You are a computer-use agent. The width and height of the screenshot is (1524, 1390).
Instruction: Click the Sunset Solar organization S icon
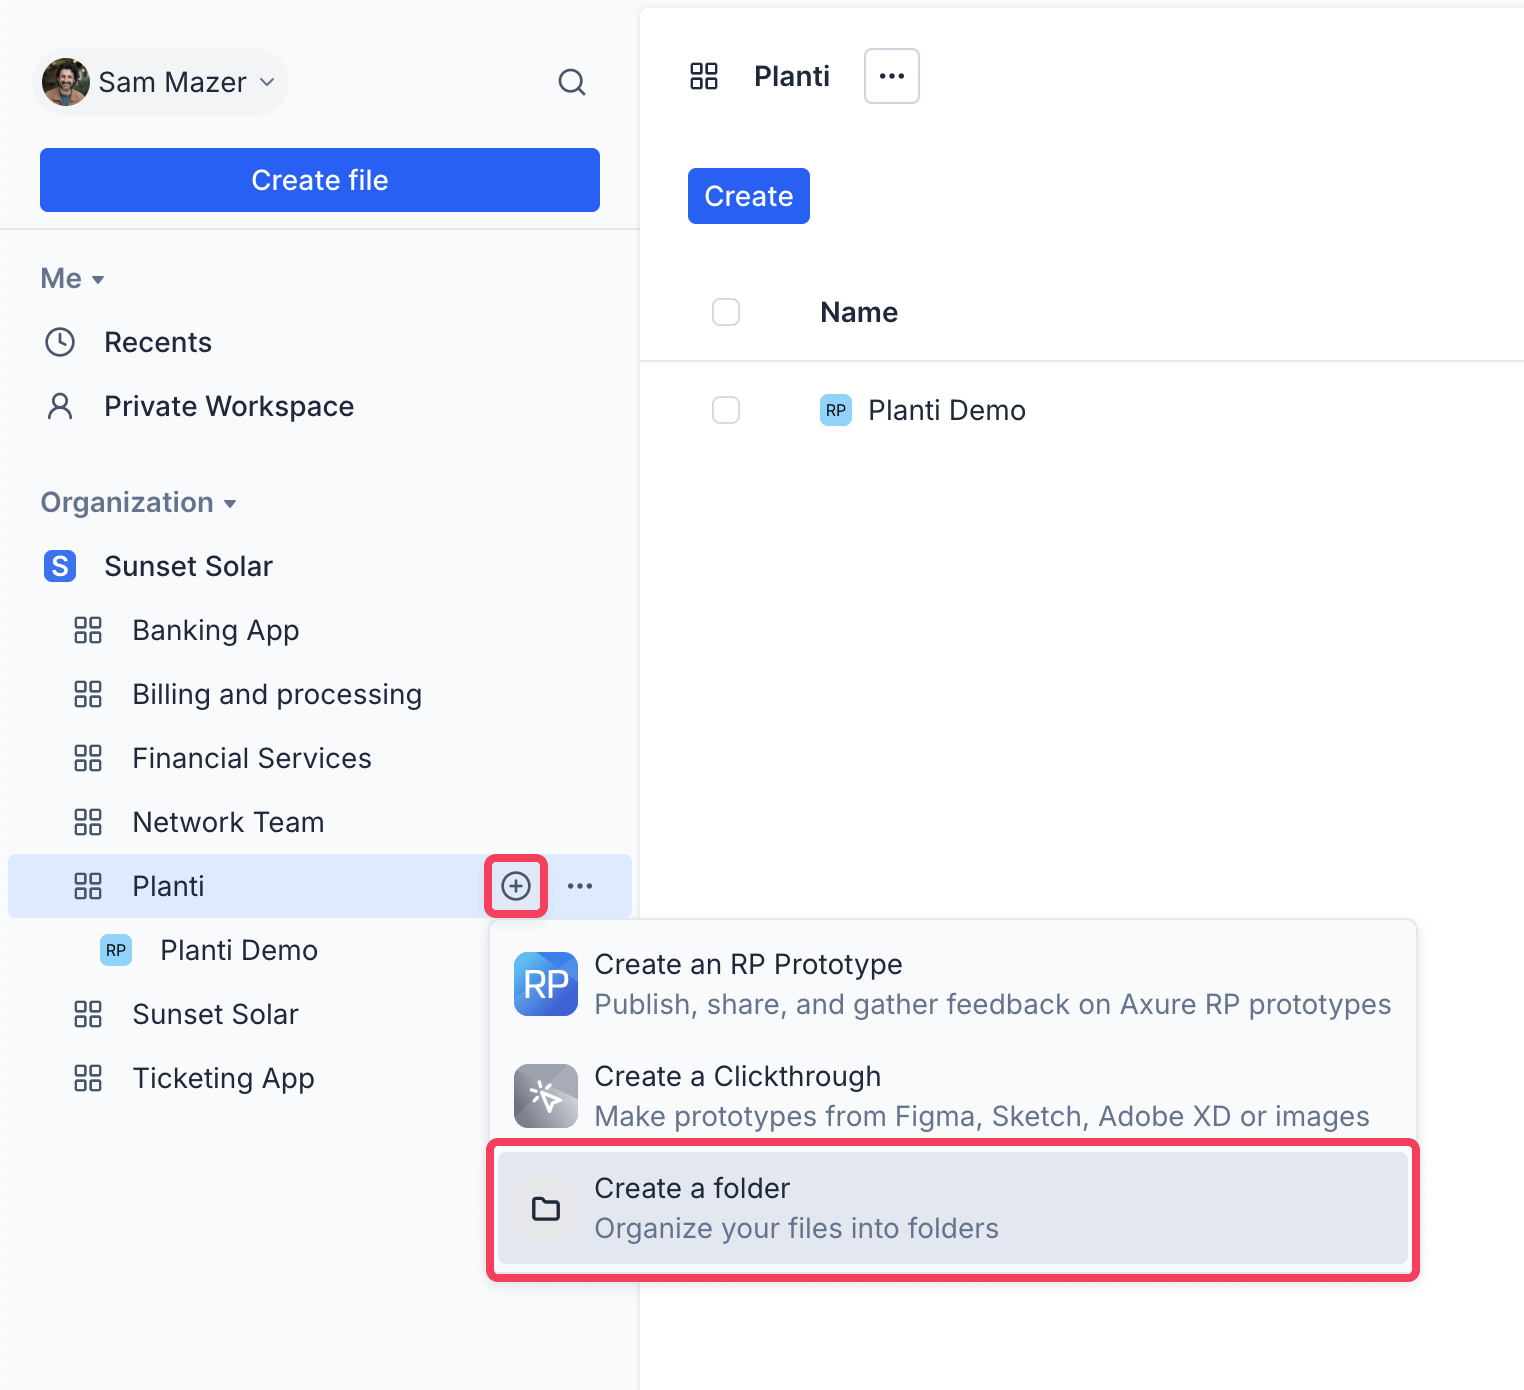[60, 566]
